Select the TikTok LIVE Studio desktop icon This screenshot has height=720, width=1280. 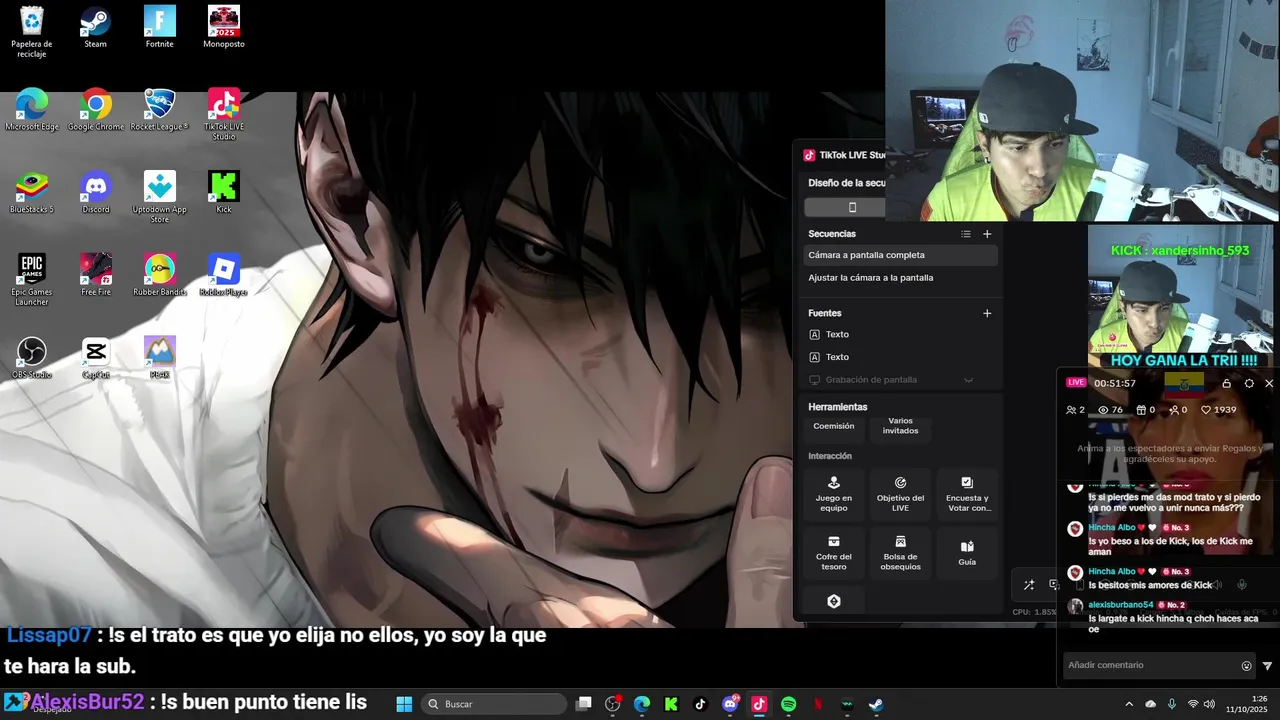click(x=224, y=114)
